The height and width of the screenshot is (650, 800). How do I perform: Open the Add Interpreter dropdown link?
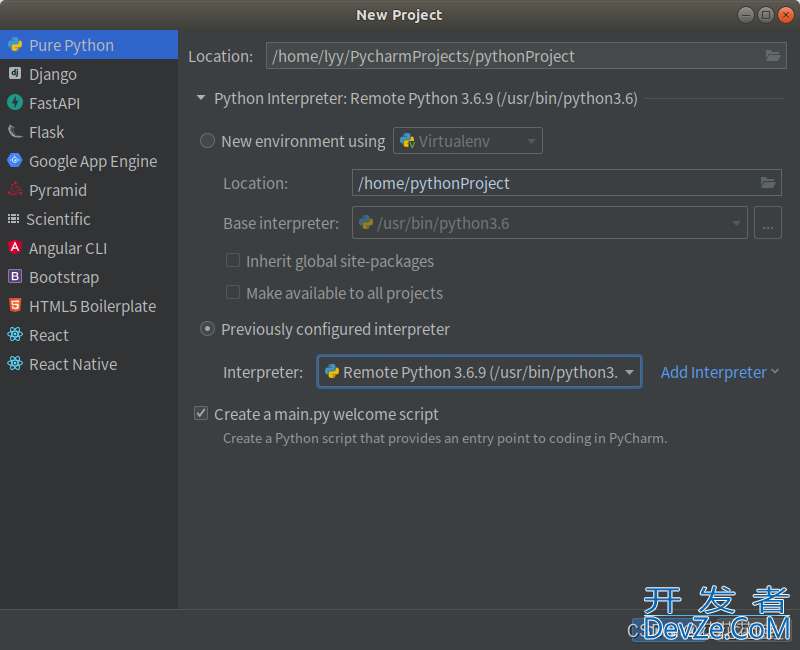(x=719, y=372)
